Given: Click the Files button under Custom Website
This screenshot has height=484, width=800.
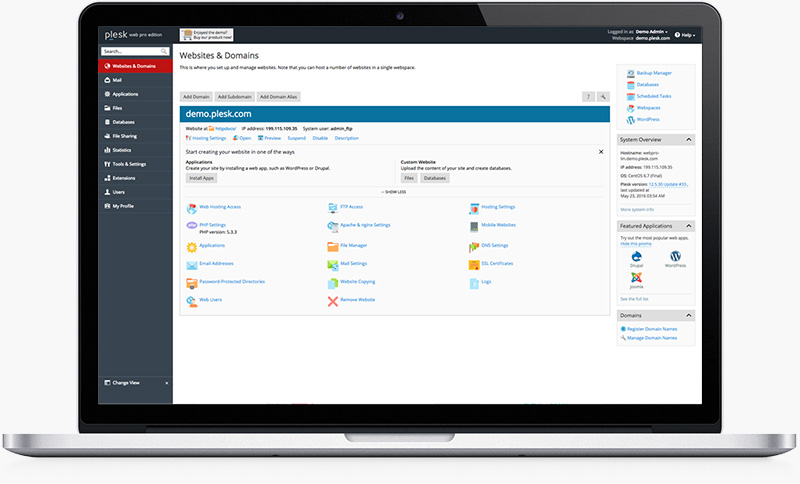Looking at the screenshot, I should pyautogui.click(x=409, y=179).
